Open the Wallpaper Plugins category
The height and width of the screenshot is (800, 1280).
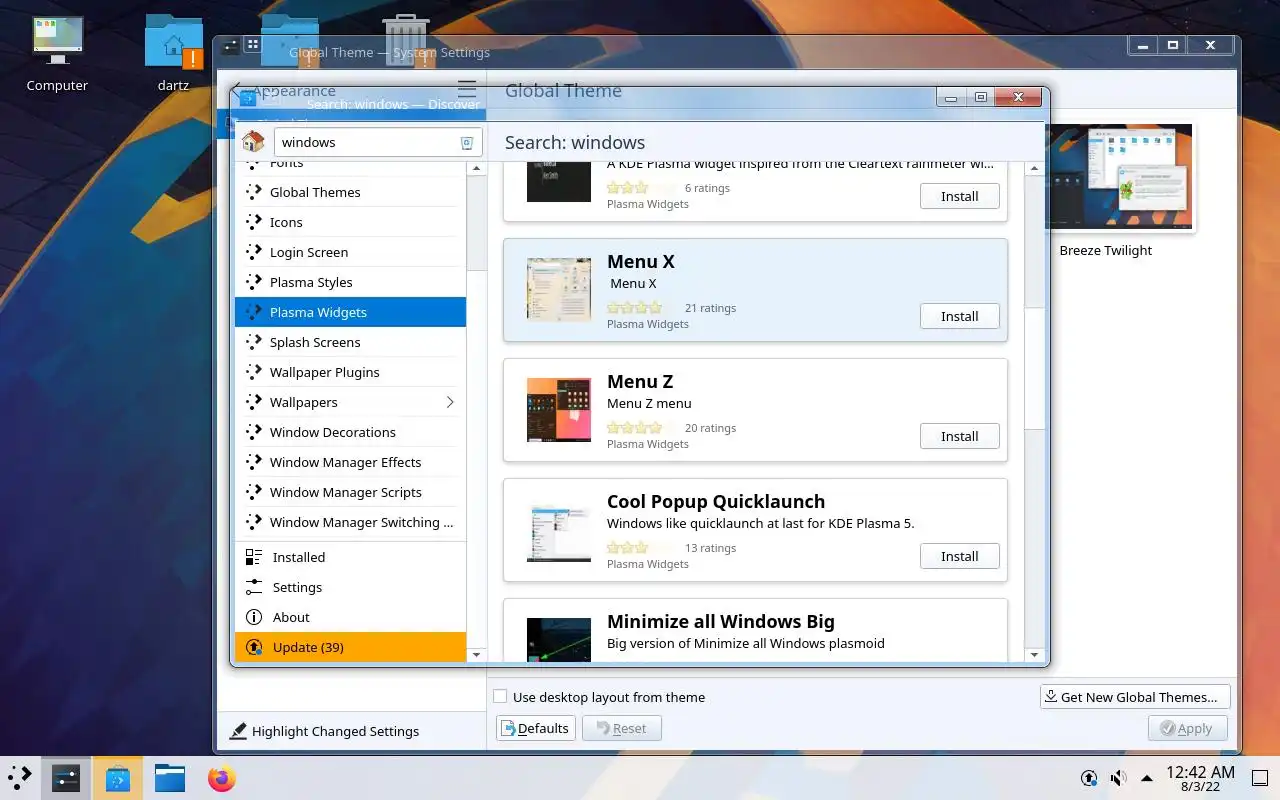(350, 372)
